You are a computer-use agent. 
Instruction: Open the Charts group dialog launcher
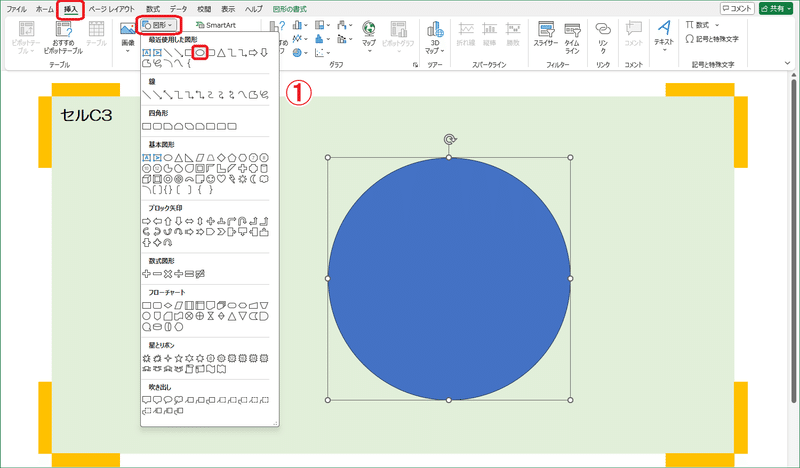tap(415, 65)
